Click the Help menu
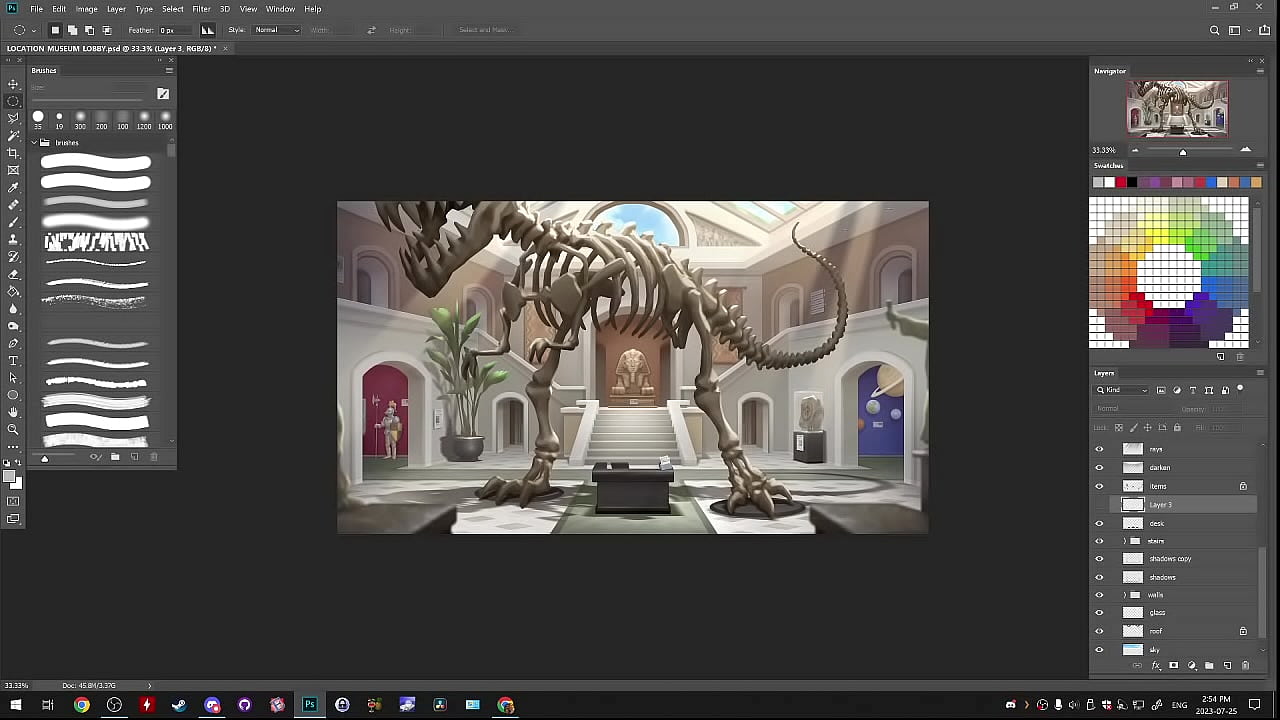 click(313, 9)
